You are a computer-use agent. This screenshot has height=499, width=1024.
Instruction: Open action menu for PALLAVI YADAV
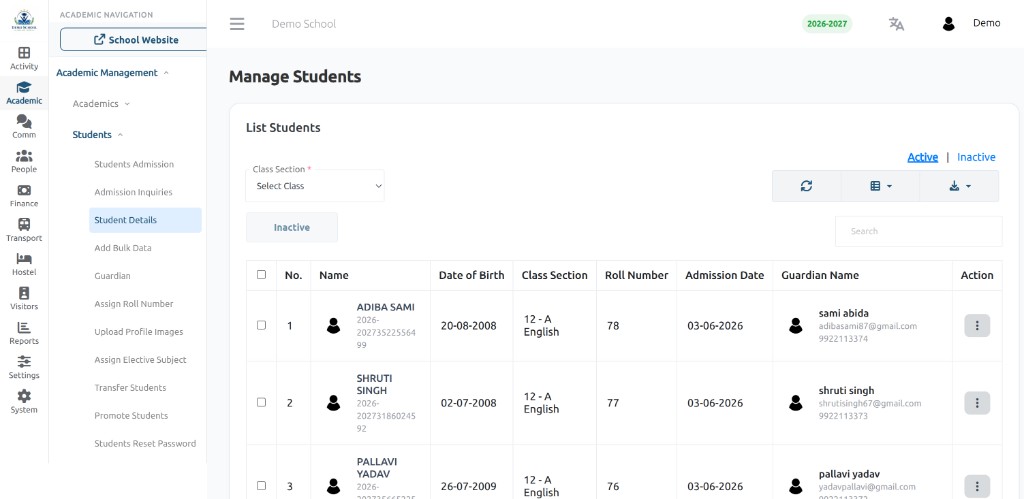(977, 486)
